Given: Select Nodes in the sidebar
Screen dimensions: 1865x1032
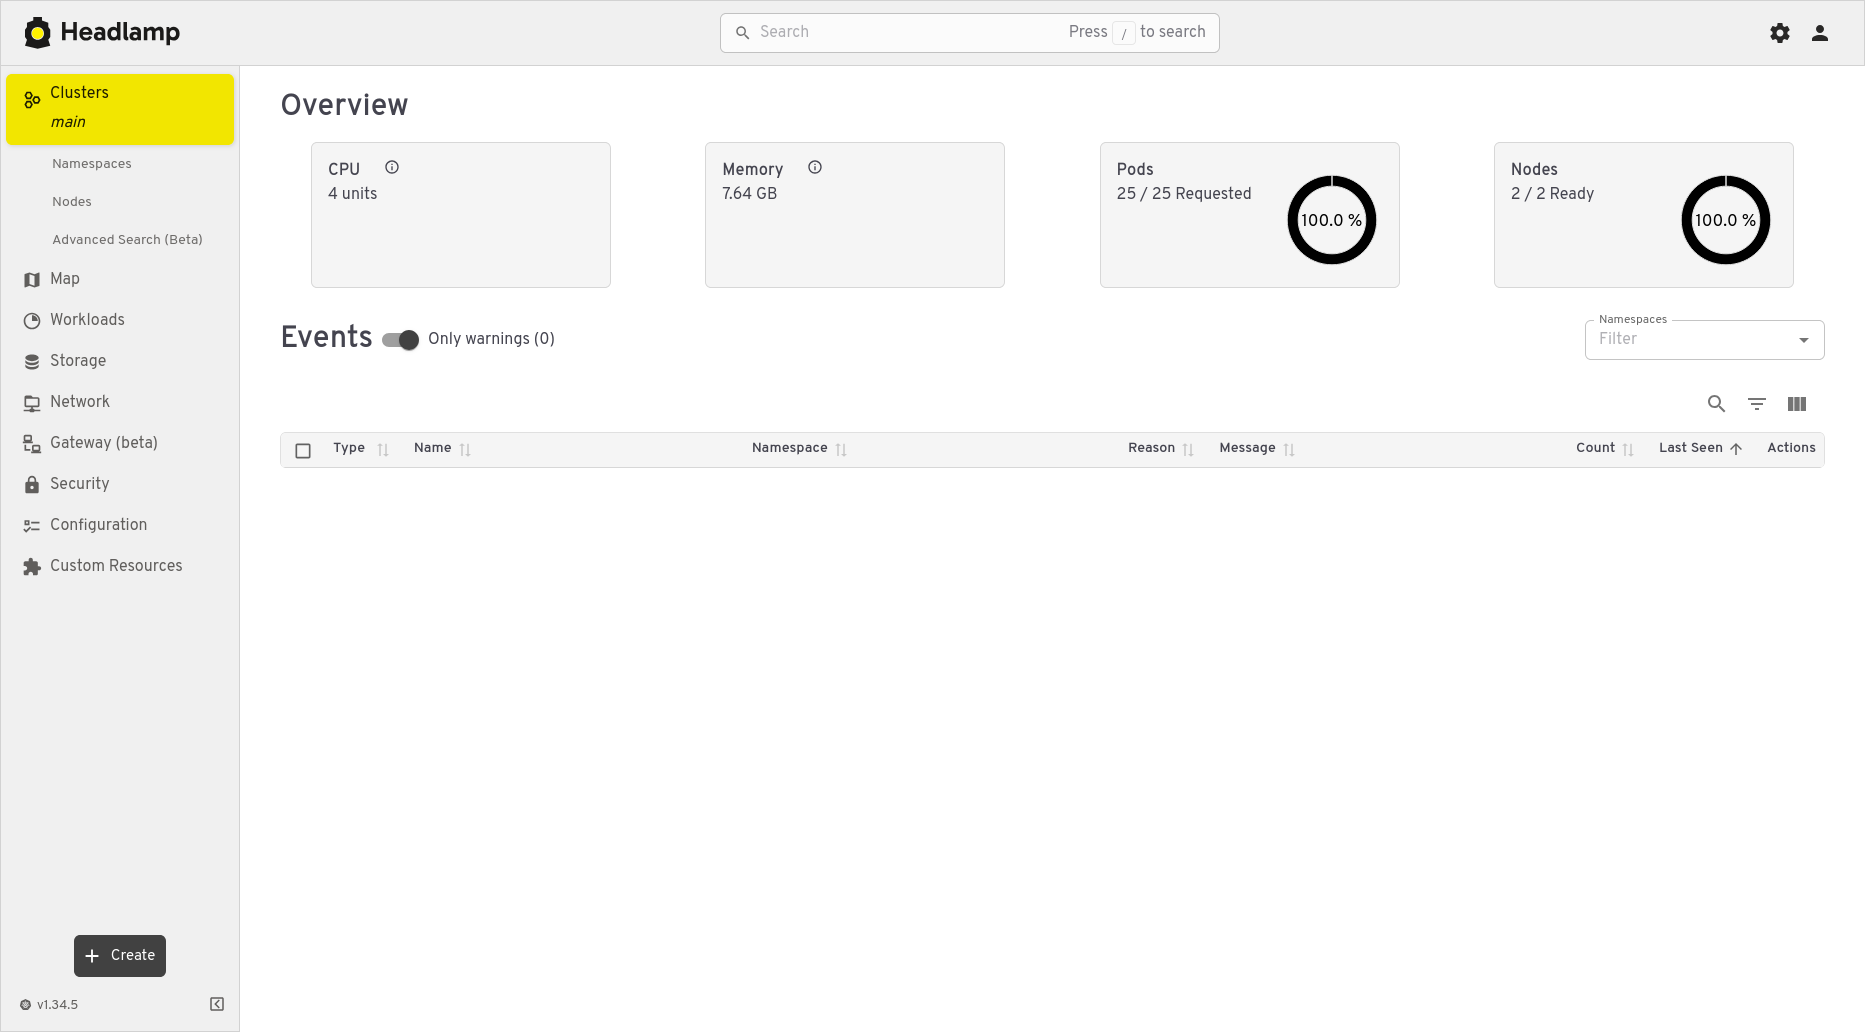Looking at the screenshot, I should (x=71, y=201).
